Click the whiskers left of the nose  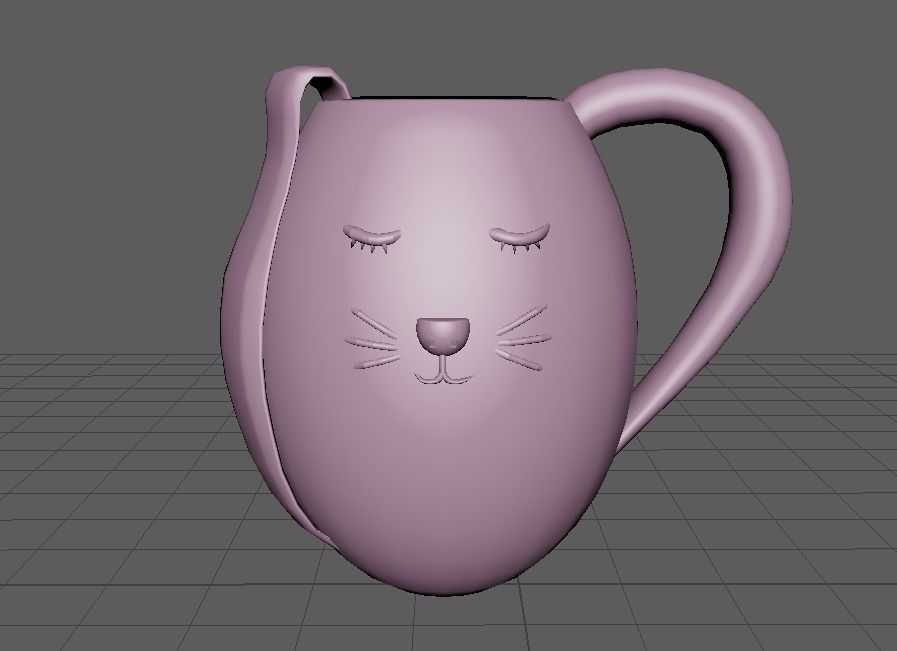373,340
